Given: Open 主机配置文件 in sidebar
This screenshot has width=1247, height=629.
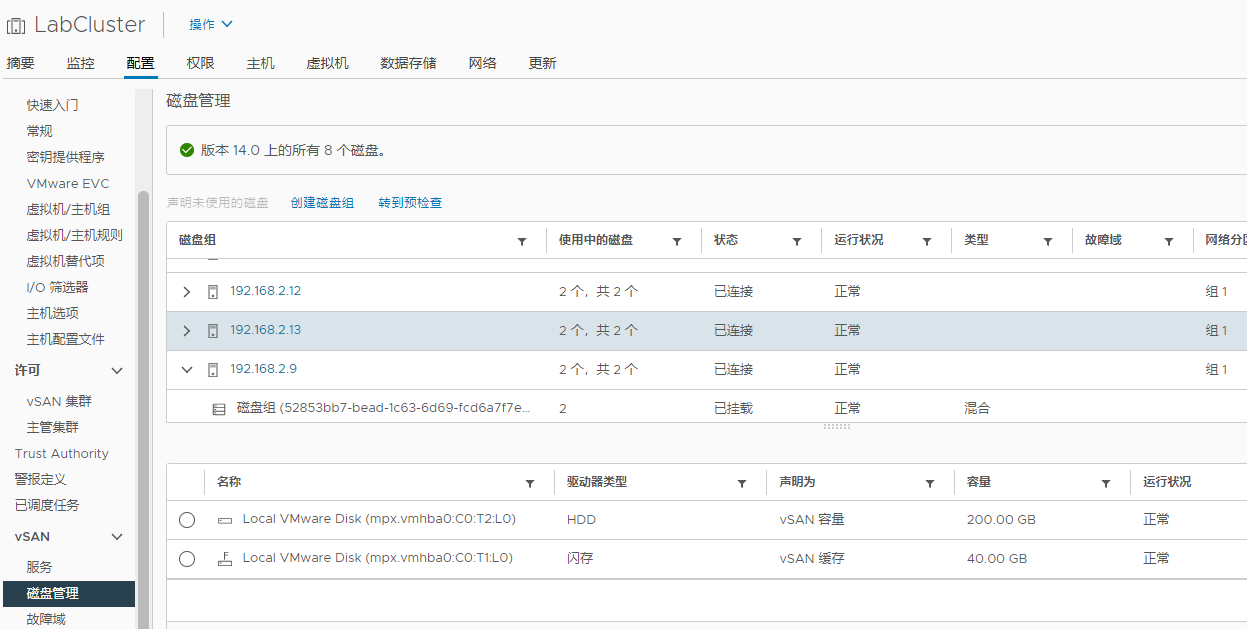Looking at the screenshot, I should pyautogui.click(x=66, y=339).
